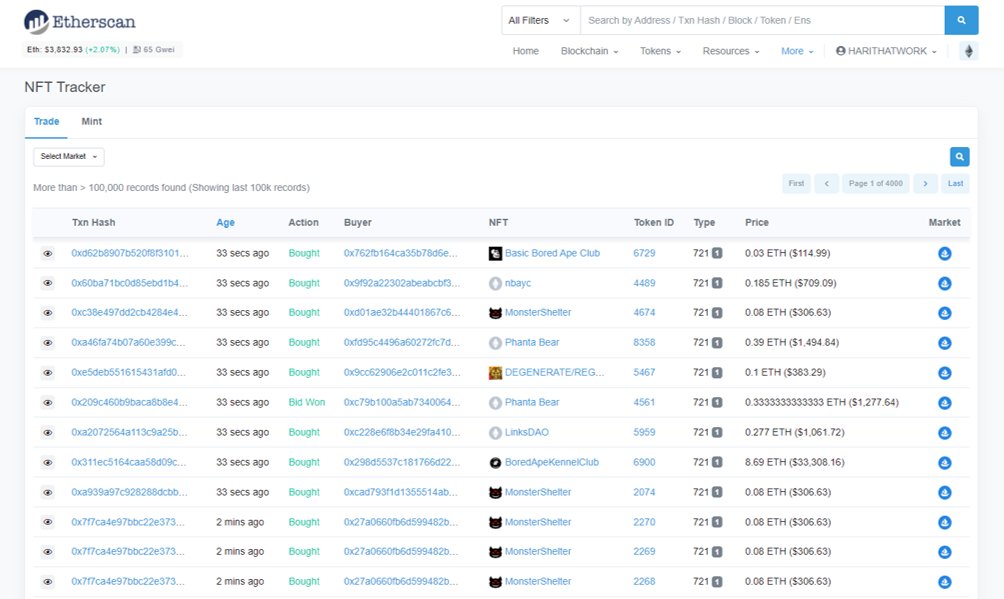1004x599 pixels.
Task: Expand the Resources menu
Action: click(x=731, y=51)
